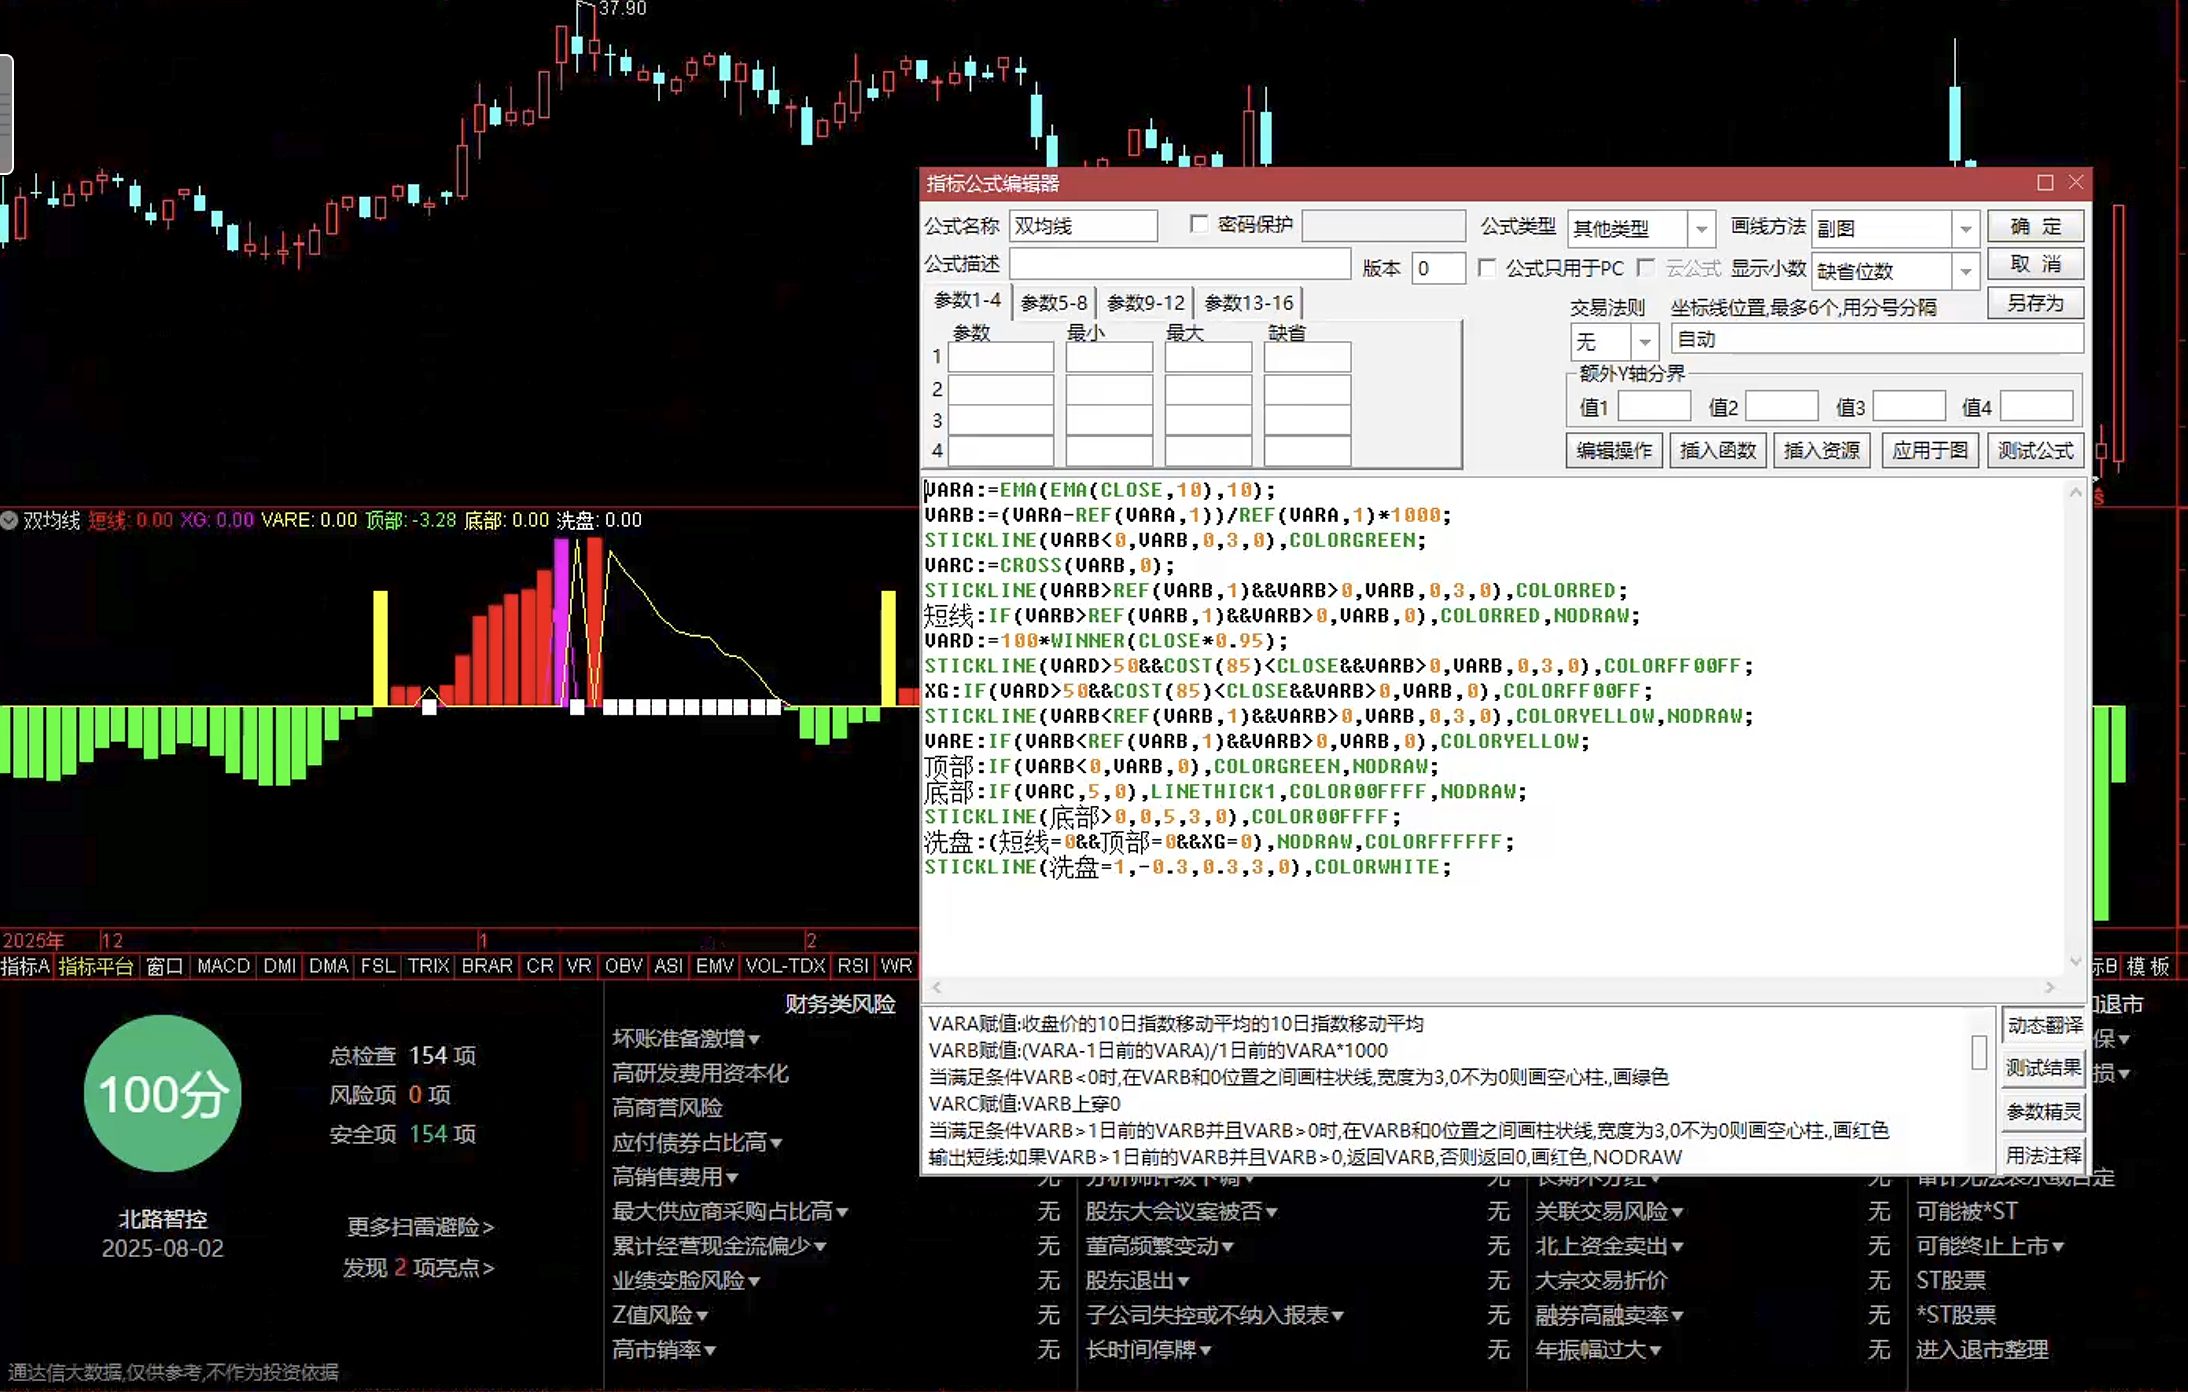Click the code editor scroll up arrow
Screen dimensions: 2188x1392
click(x=2075, y=492)
